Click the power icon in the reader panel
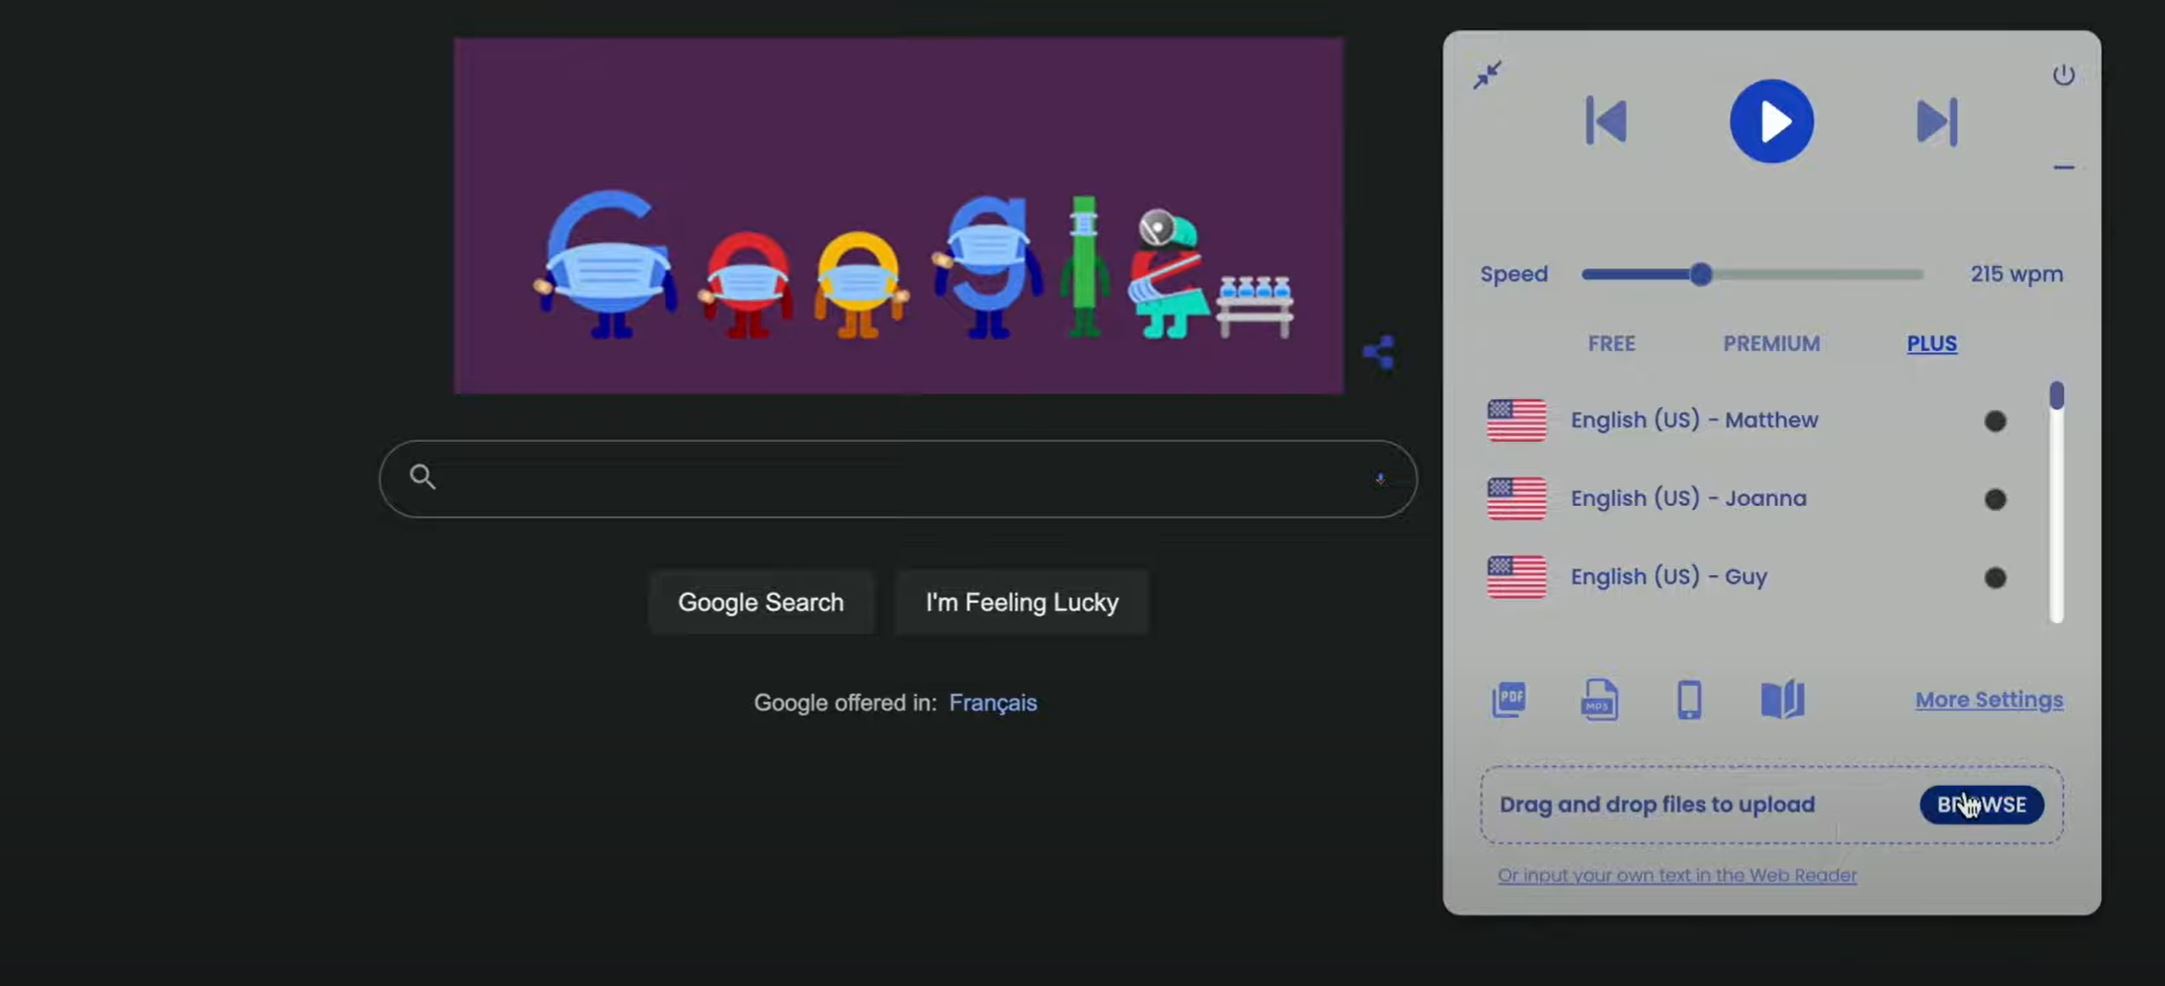The image size is (2165, 986). (2063, 75)
